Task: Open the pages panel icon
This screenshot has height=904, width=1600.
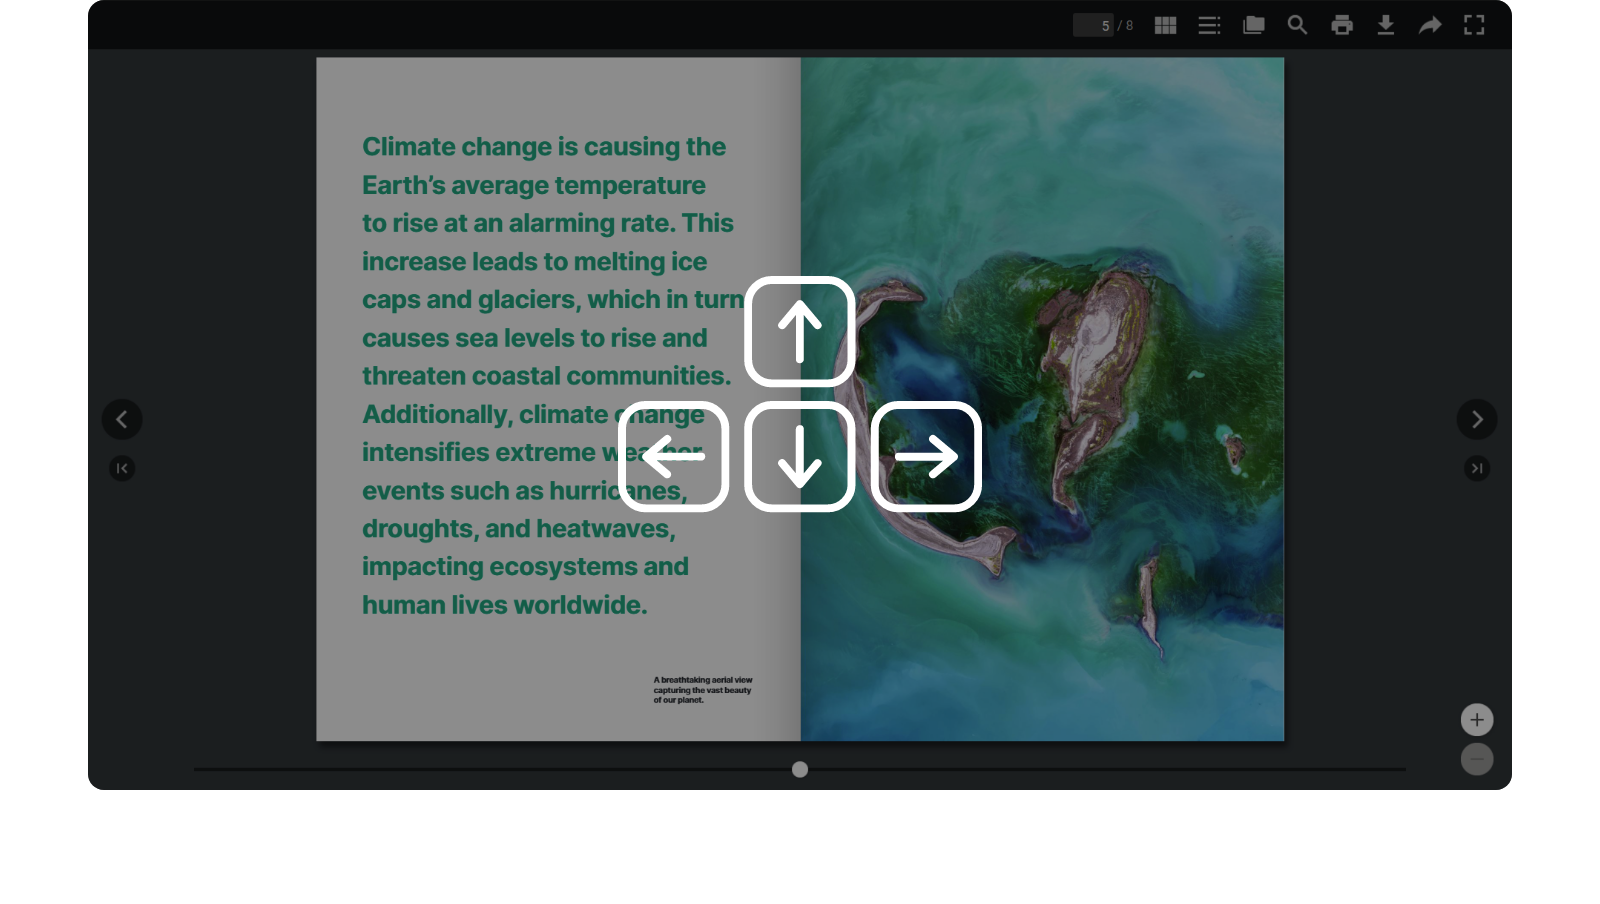Action: tap(1253, 25)
